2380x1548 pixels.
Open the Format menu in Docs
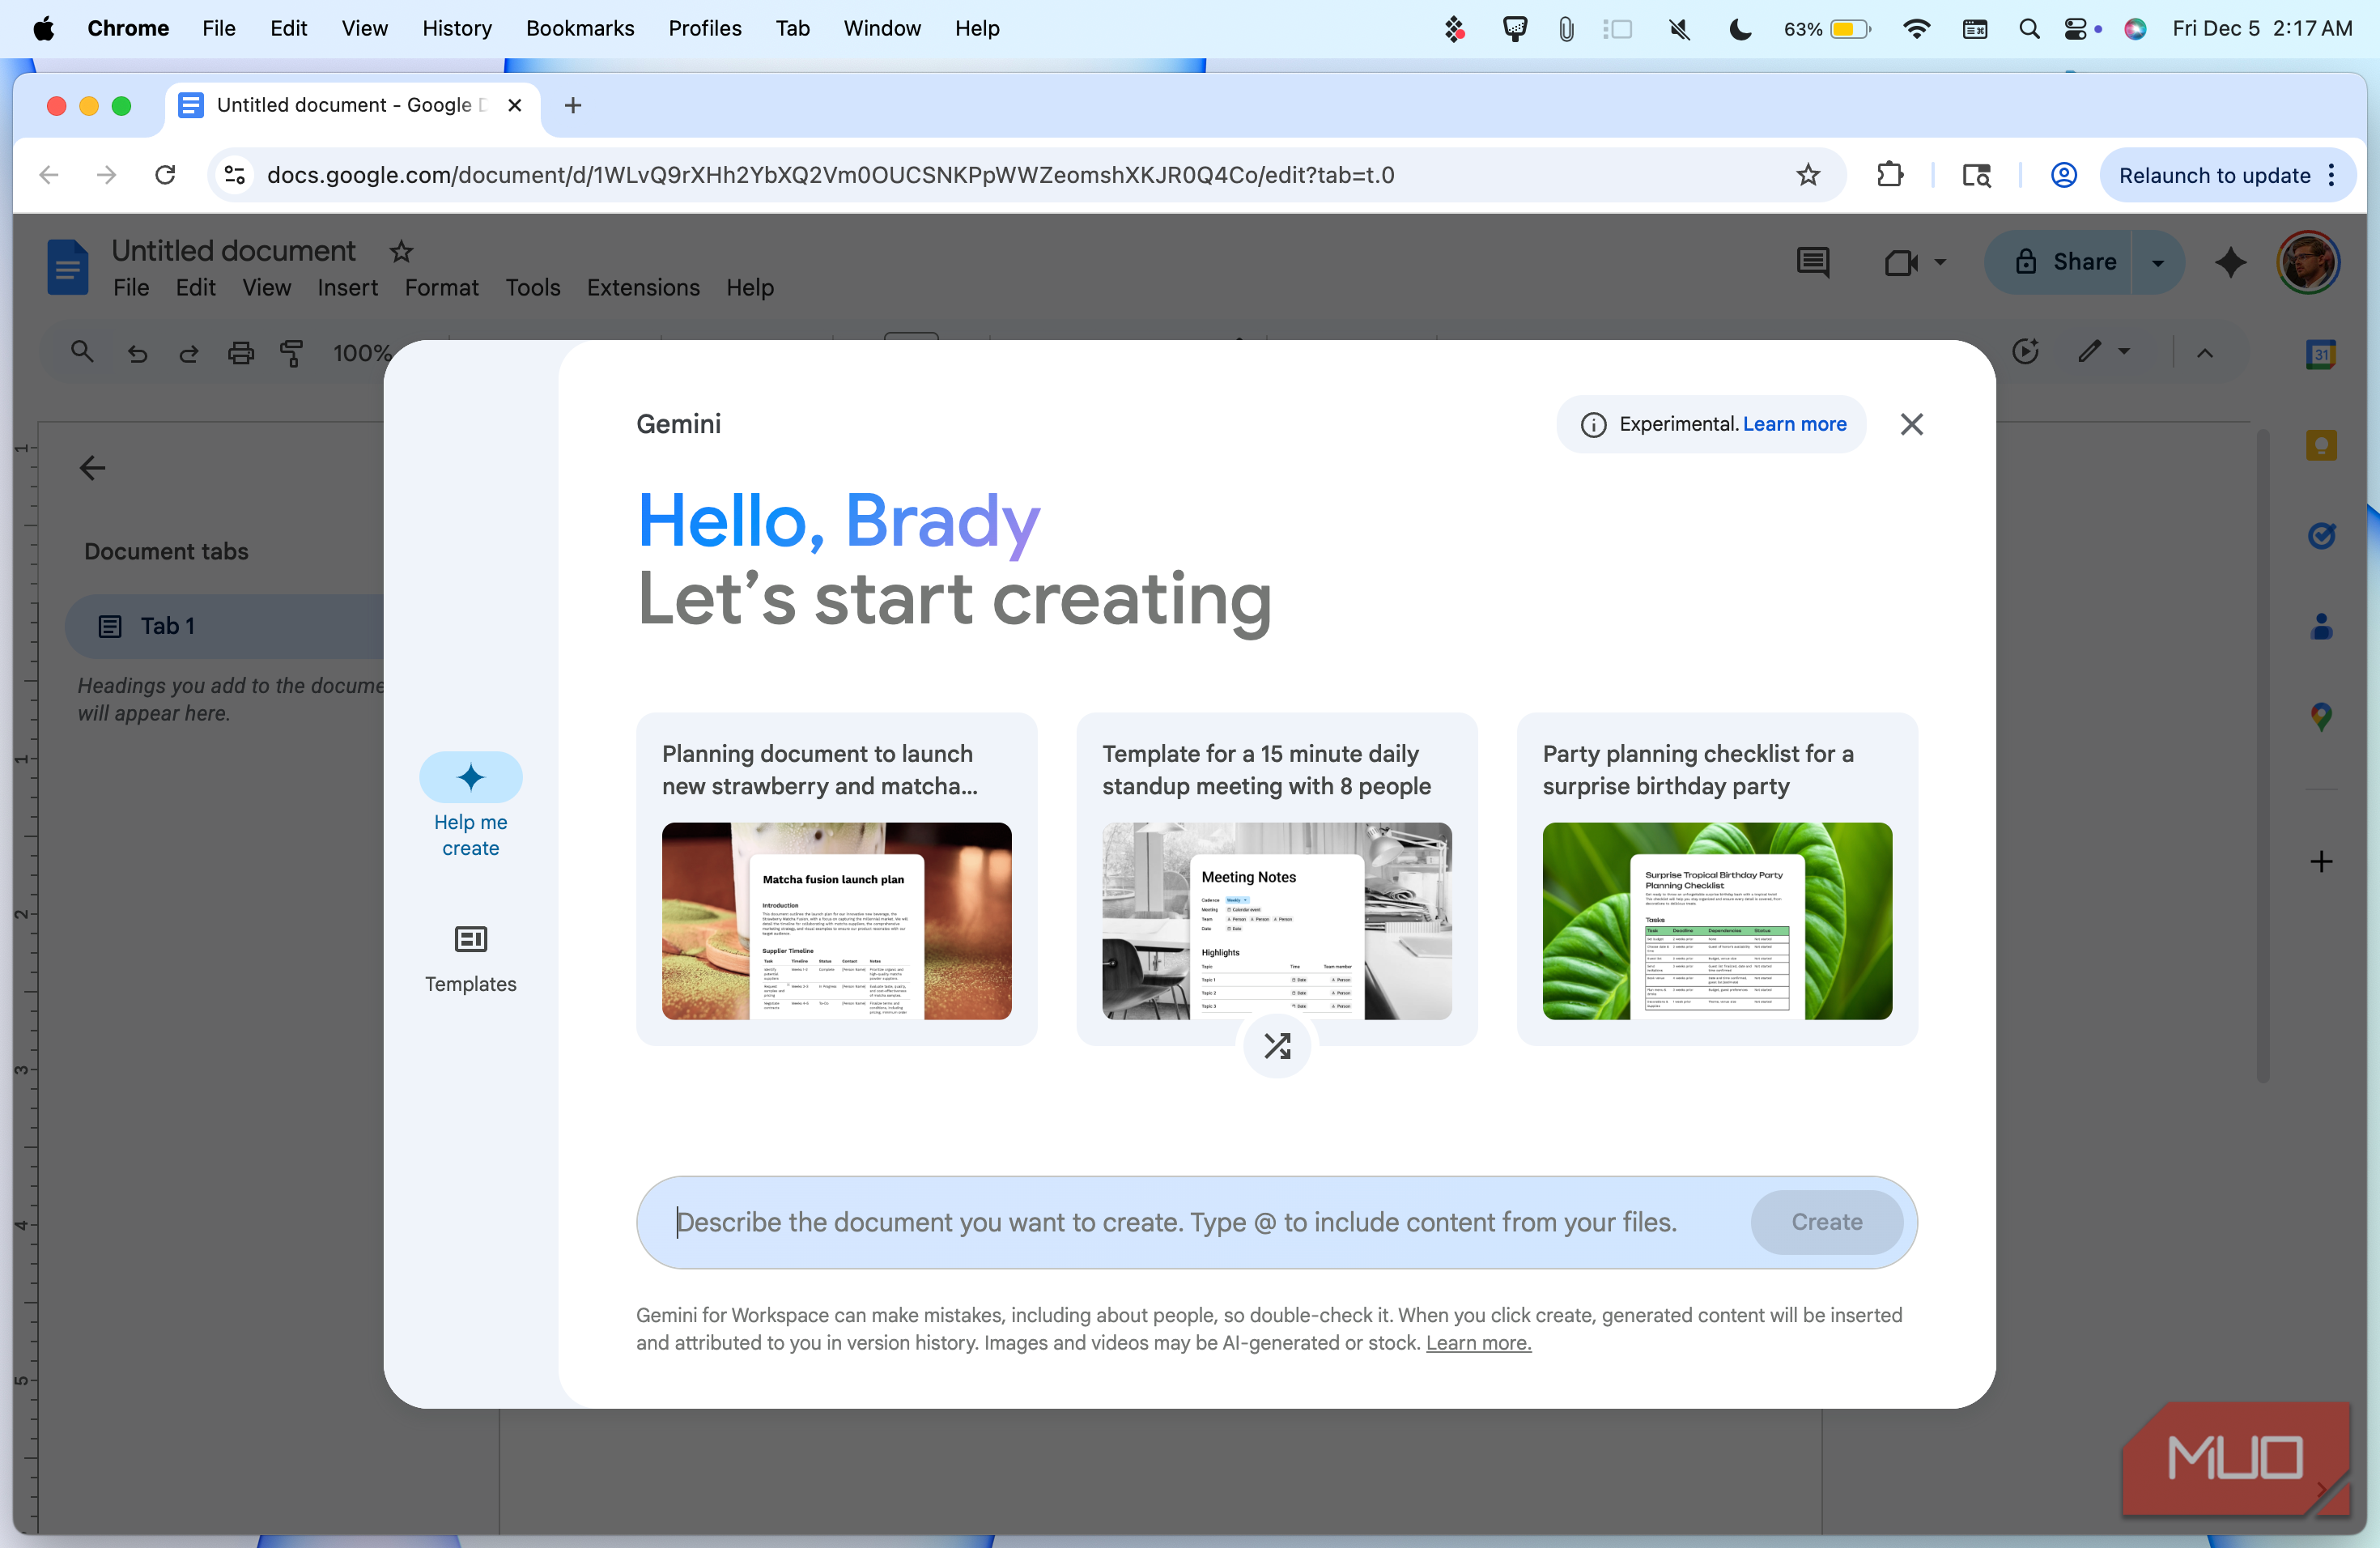coord(441,288)
